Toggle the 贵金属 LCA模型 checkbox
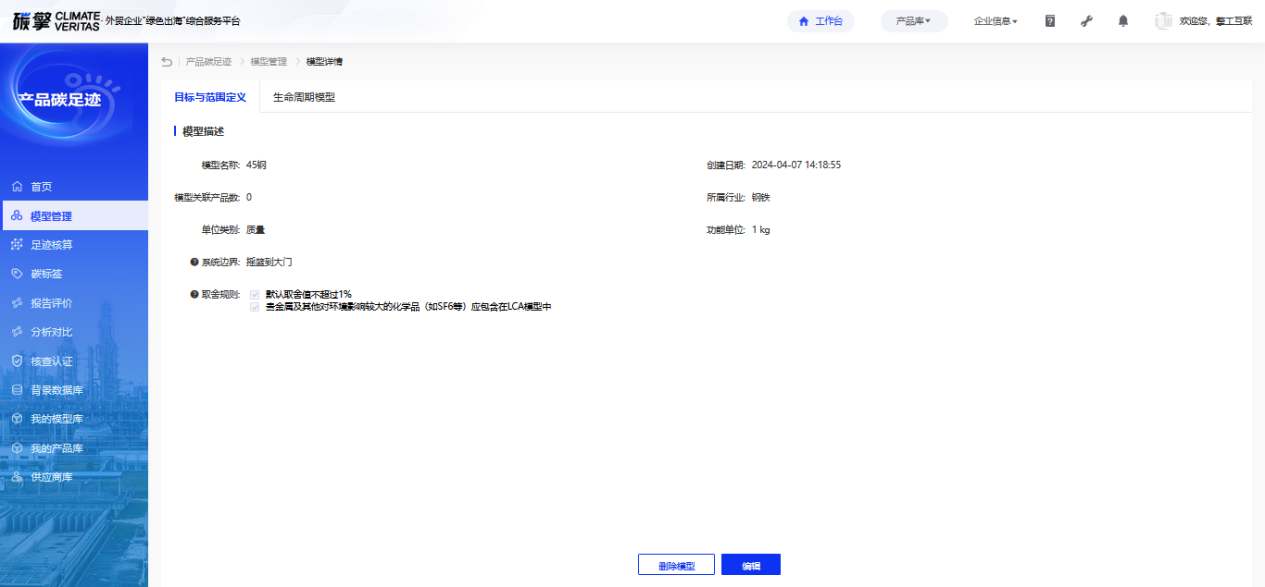The height and width of the screenshot is (587, 1265). coord(255,307)
